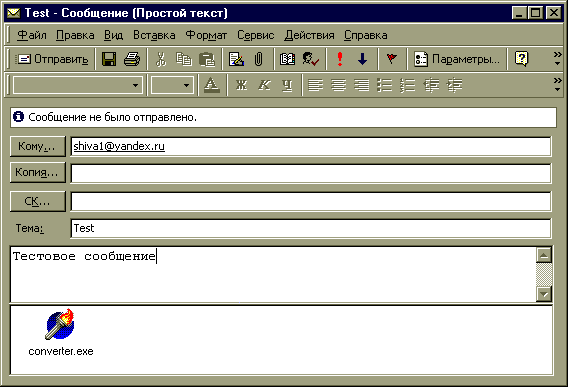Open the Вставка menu
Image resolution: width=568 pixels, height=387 pixels.
tap(154, 35)
